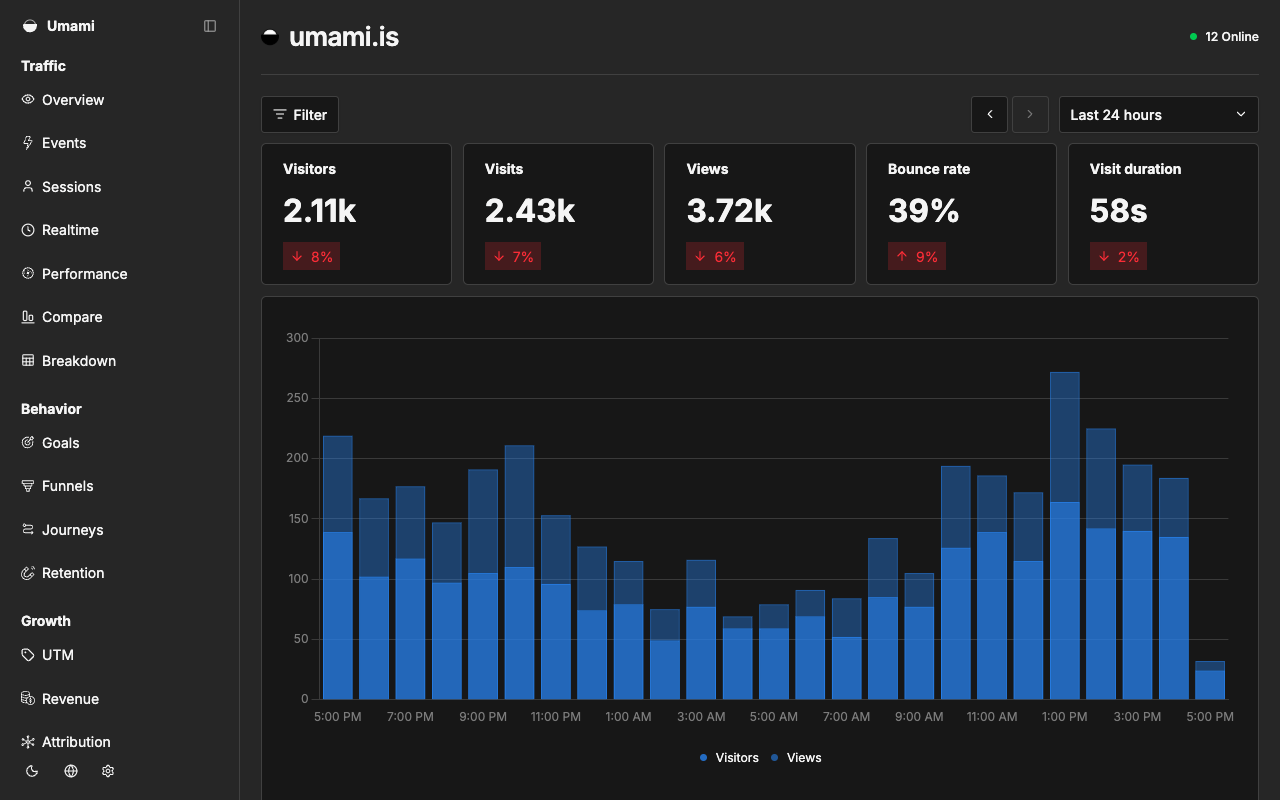Viewport: 1280px width, 800px height.
Task: Open settings via the gear icon
Action: pyautogui.click(x=108, y=771)
